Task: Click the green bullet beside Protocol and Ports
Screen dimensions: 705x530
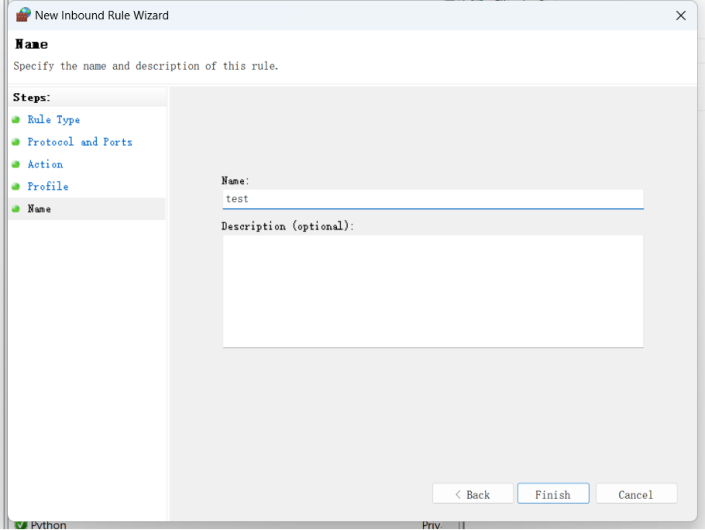Action: (x=16, y=142)
